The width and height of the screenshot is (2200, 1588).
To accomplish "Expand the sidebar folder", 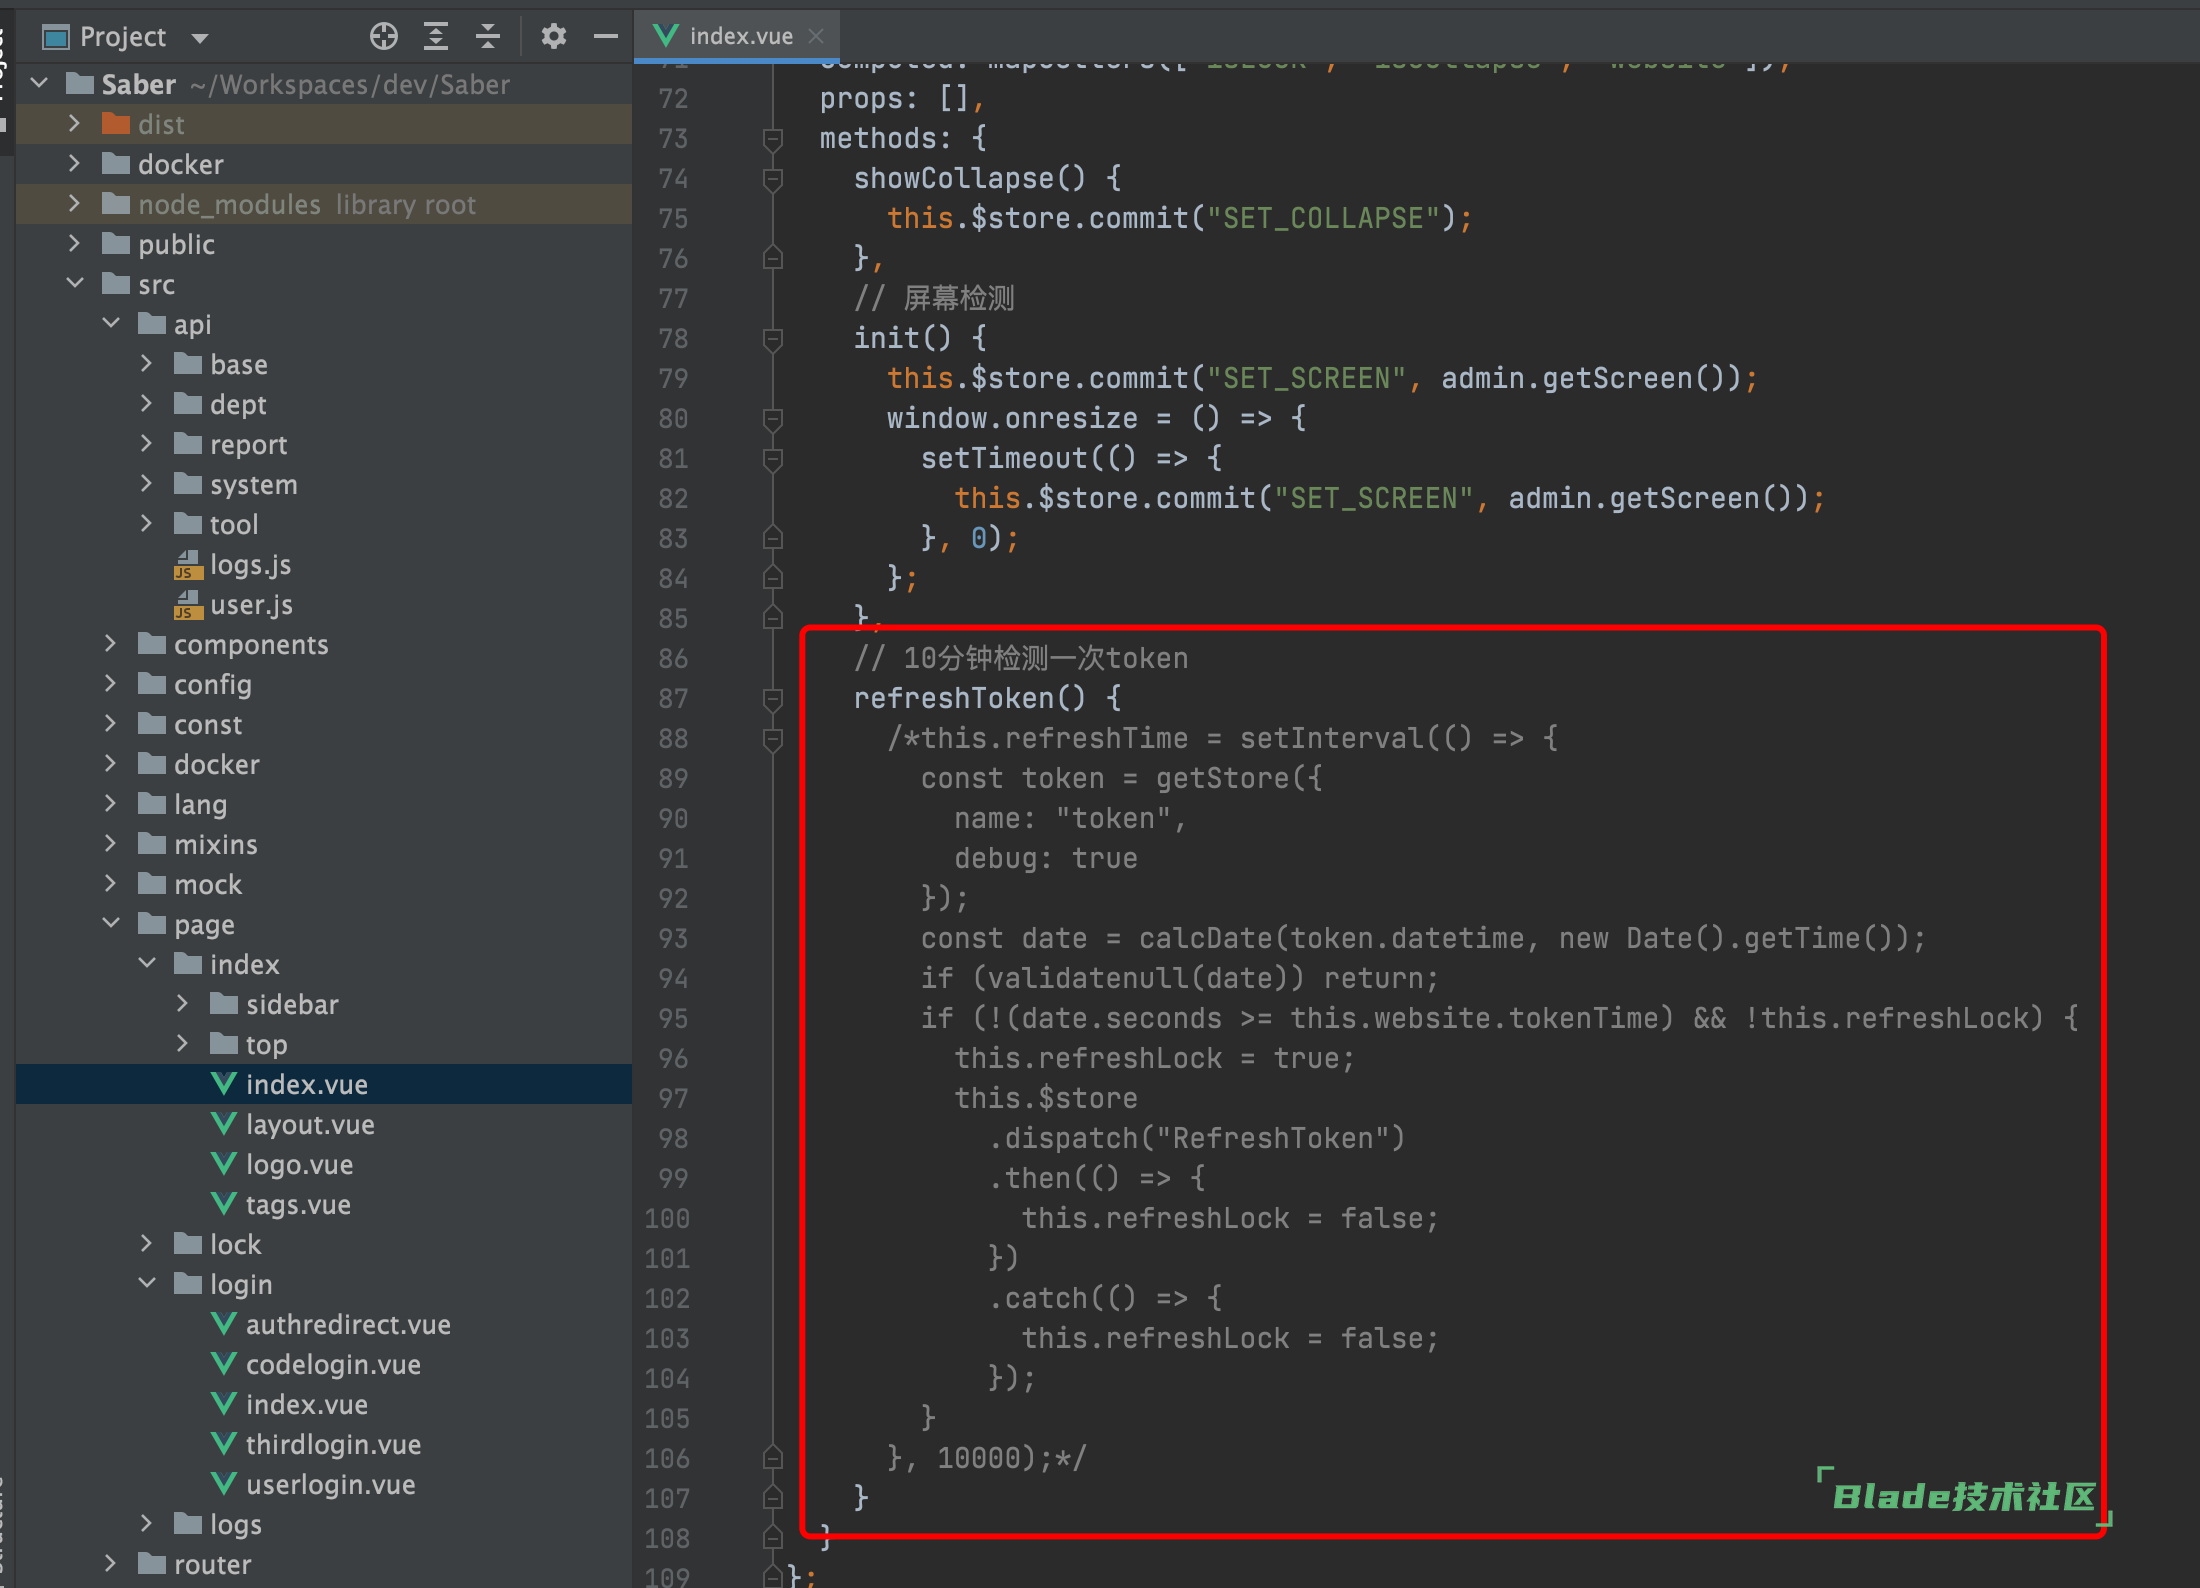I will (183, 1003).
